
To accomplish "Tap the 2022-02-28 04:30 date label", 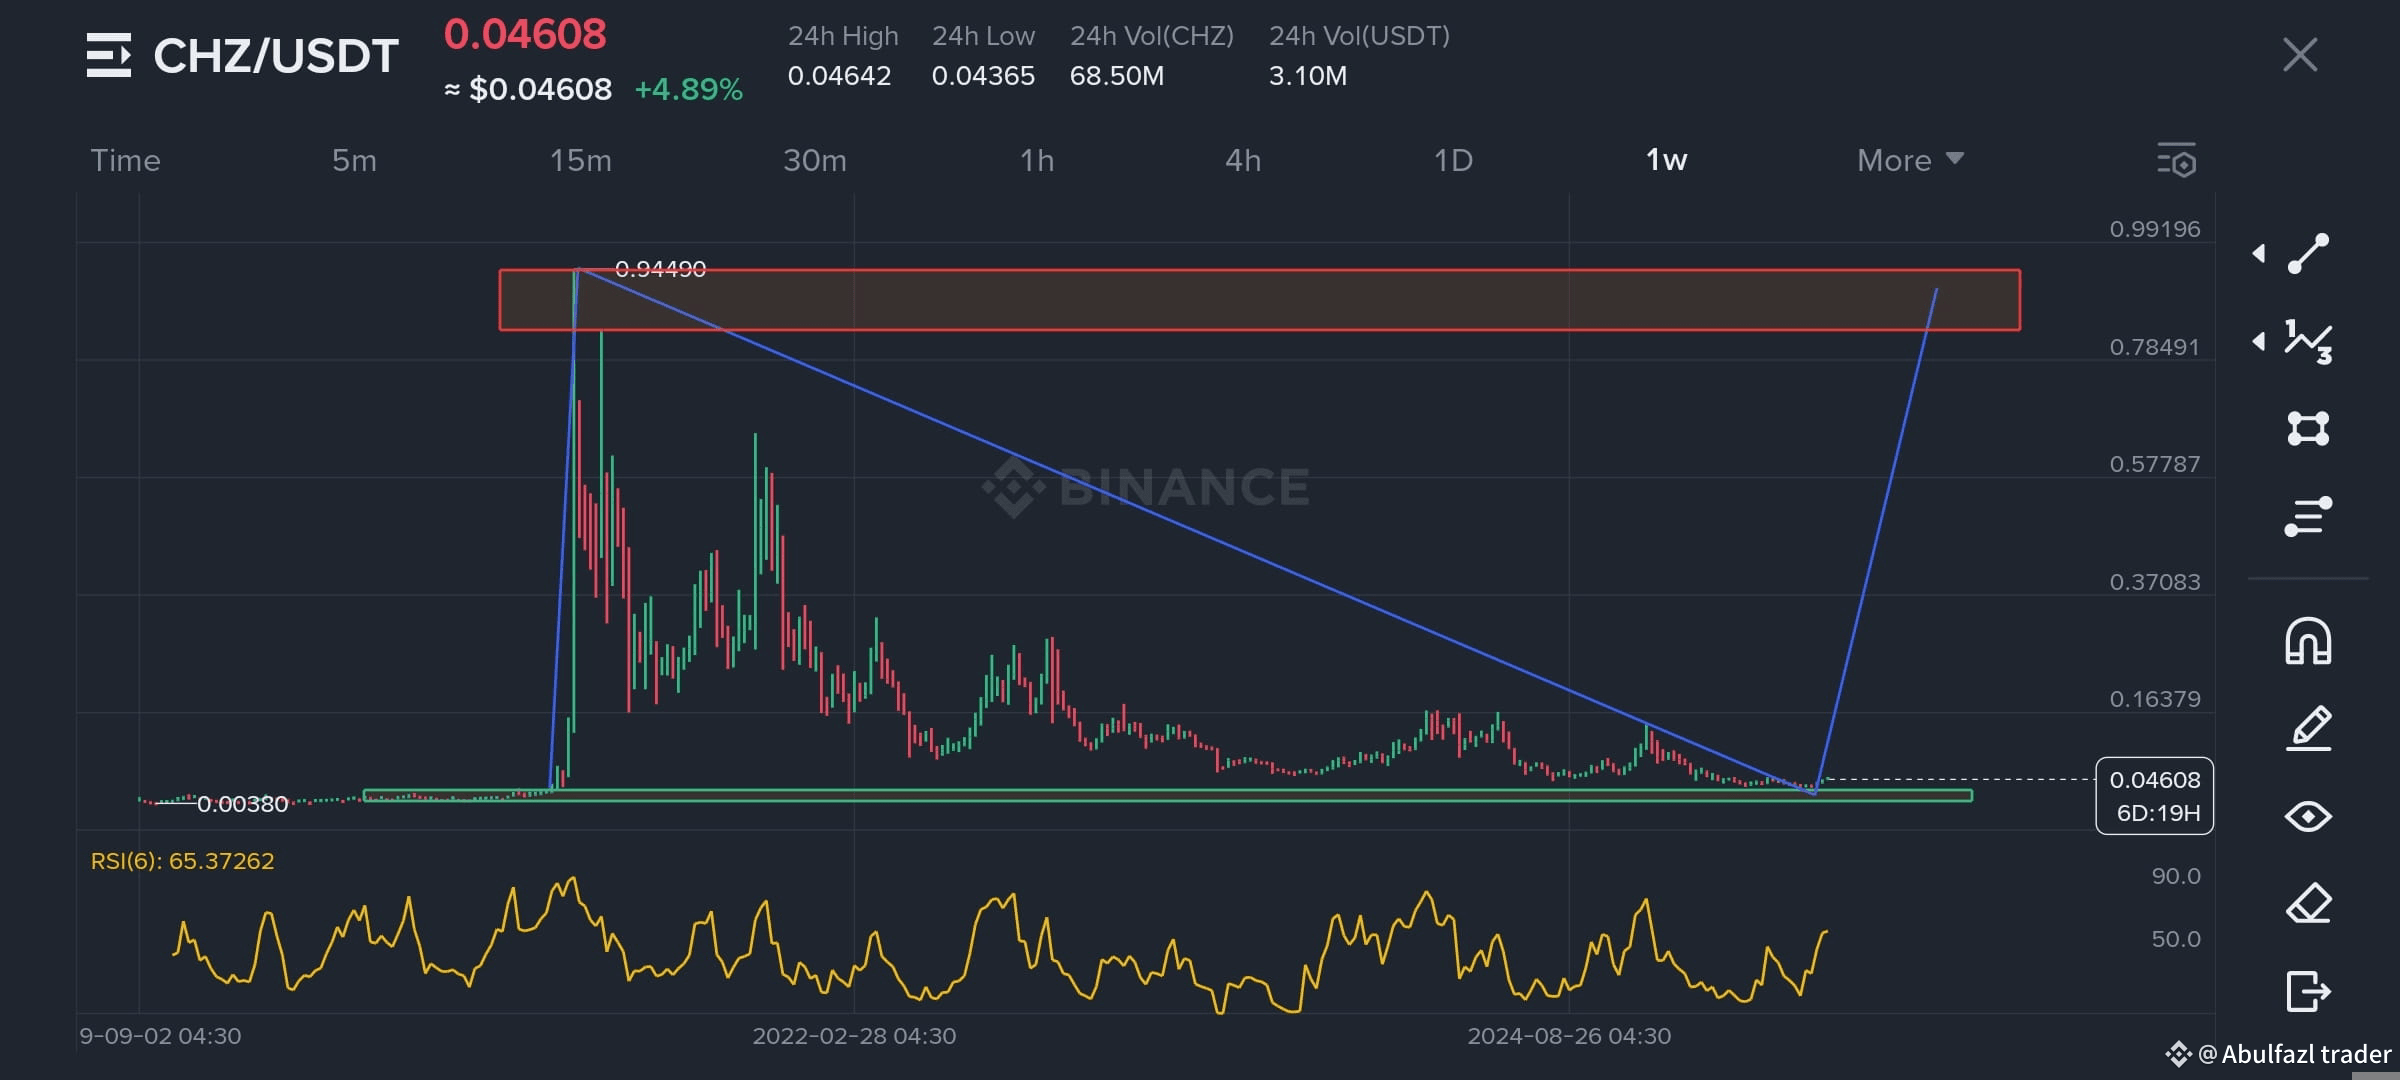I will 854,1036.
